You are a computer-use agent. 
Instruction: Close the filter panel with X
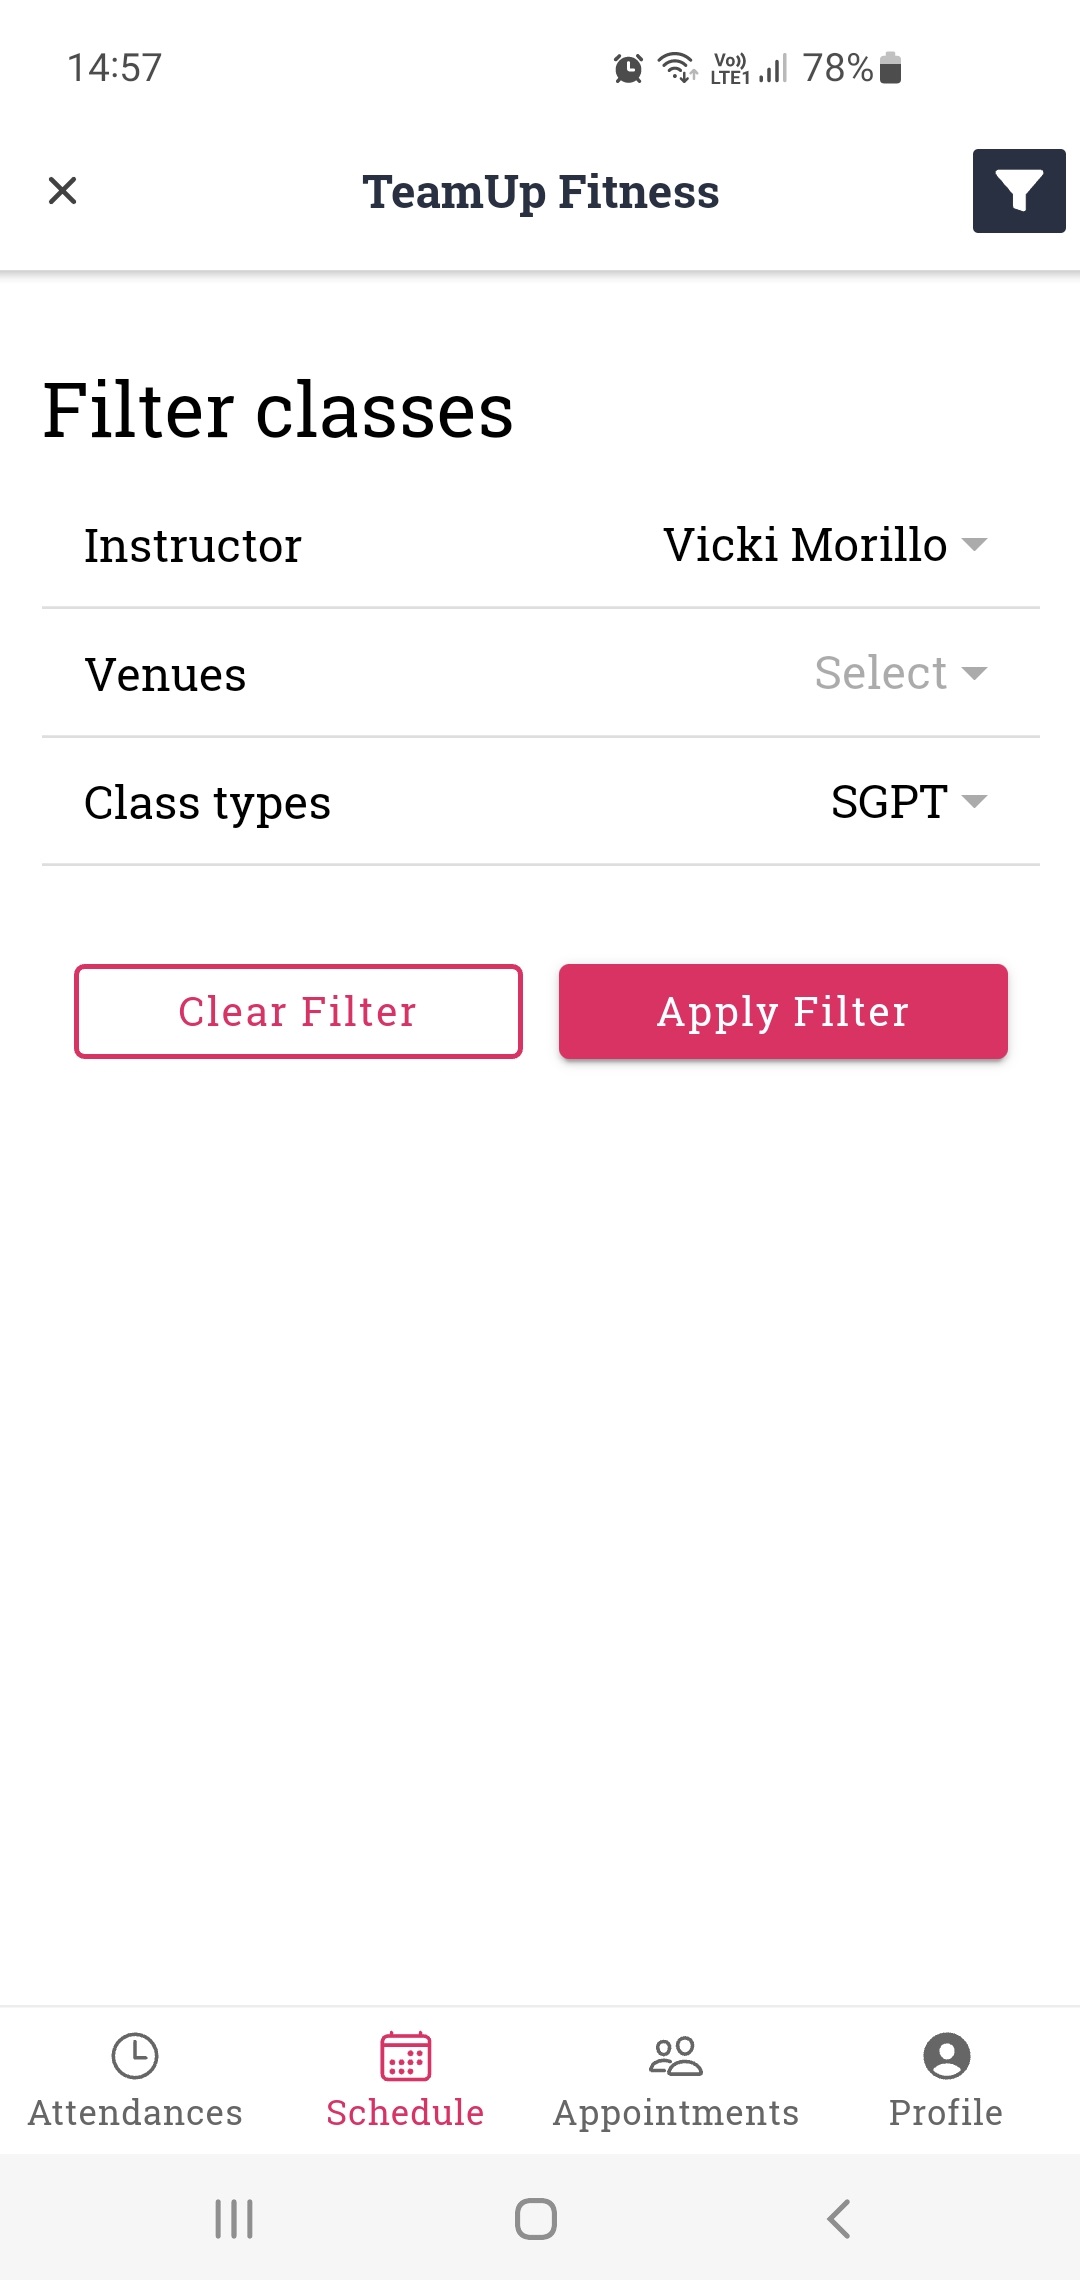63,190
